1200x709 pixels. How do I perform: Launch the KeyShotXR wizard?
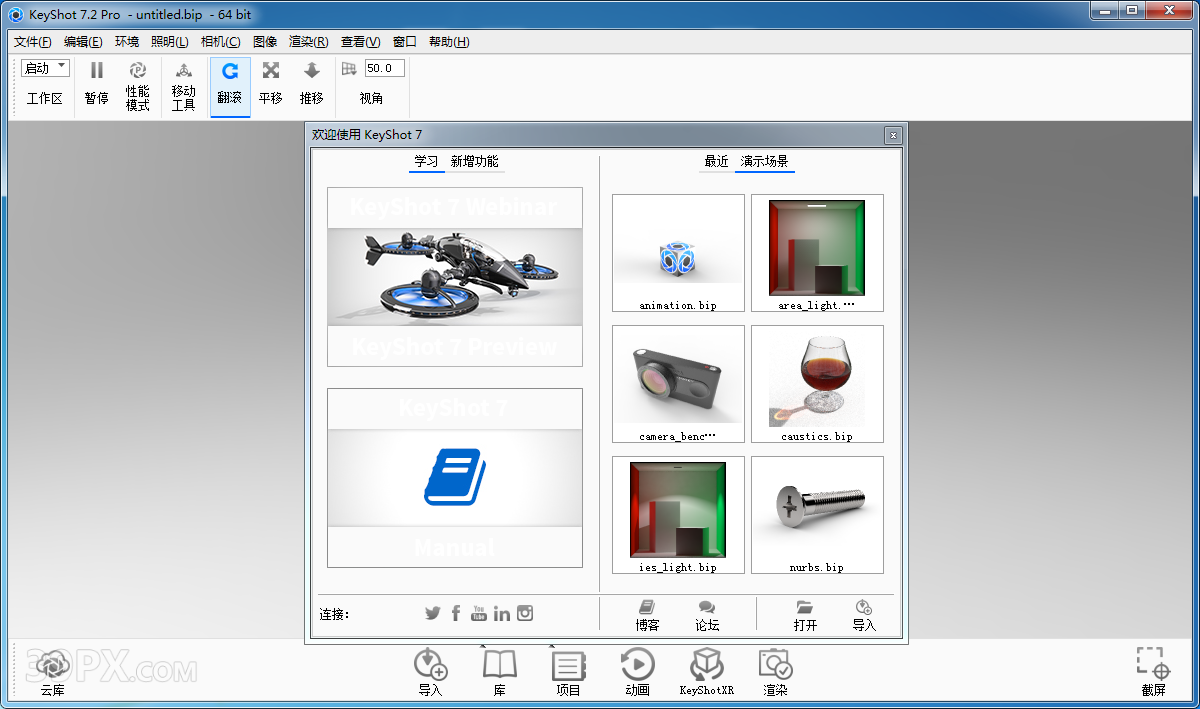pos(706,665)
